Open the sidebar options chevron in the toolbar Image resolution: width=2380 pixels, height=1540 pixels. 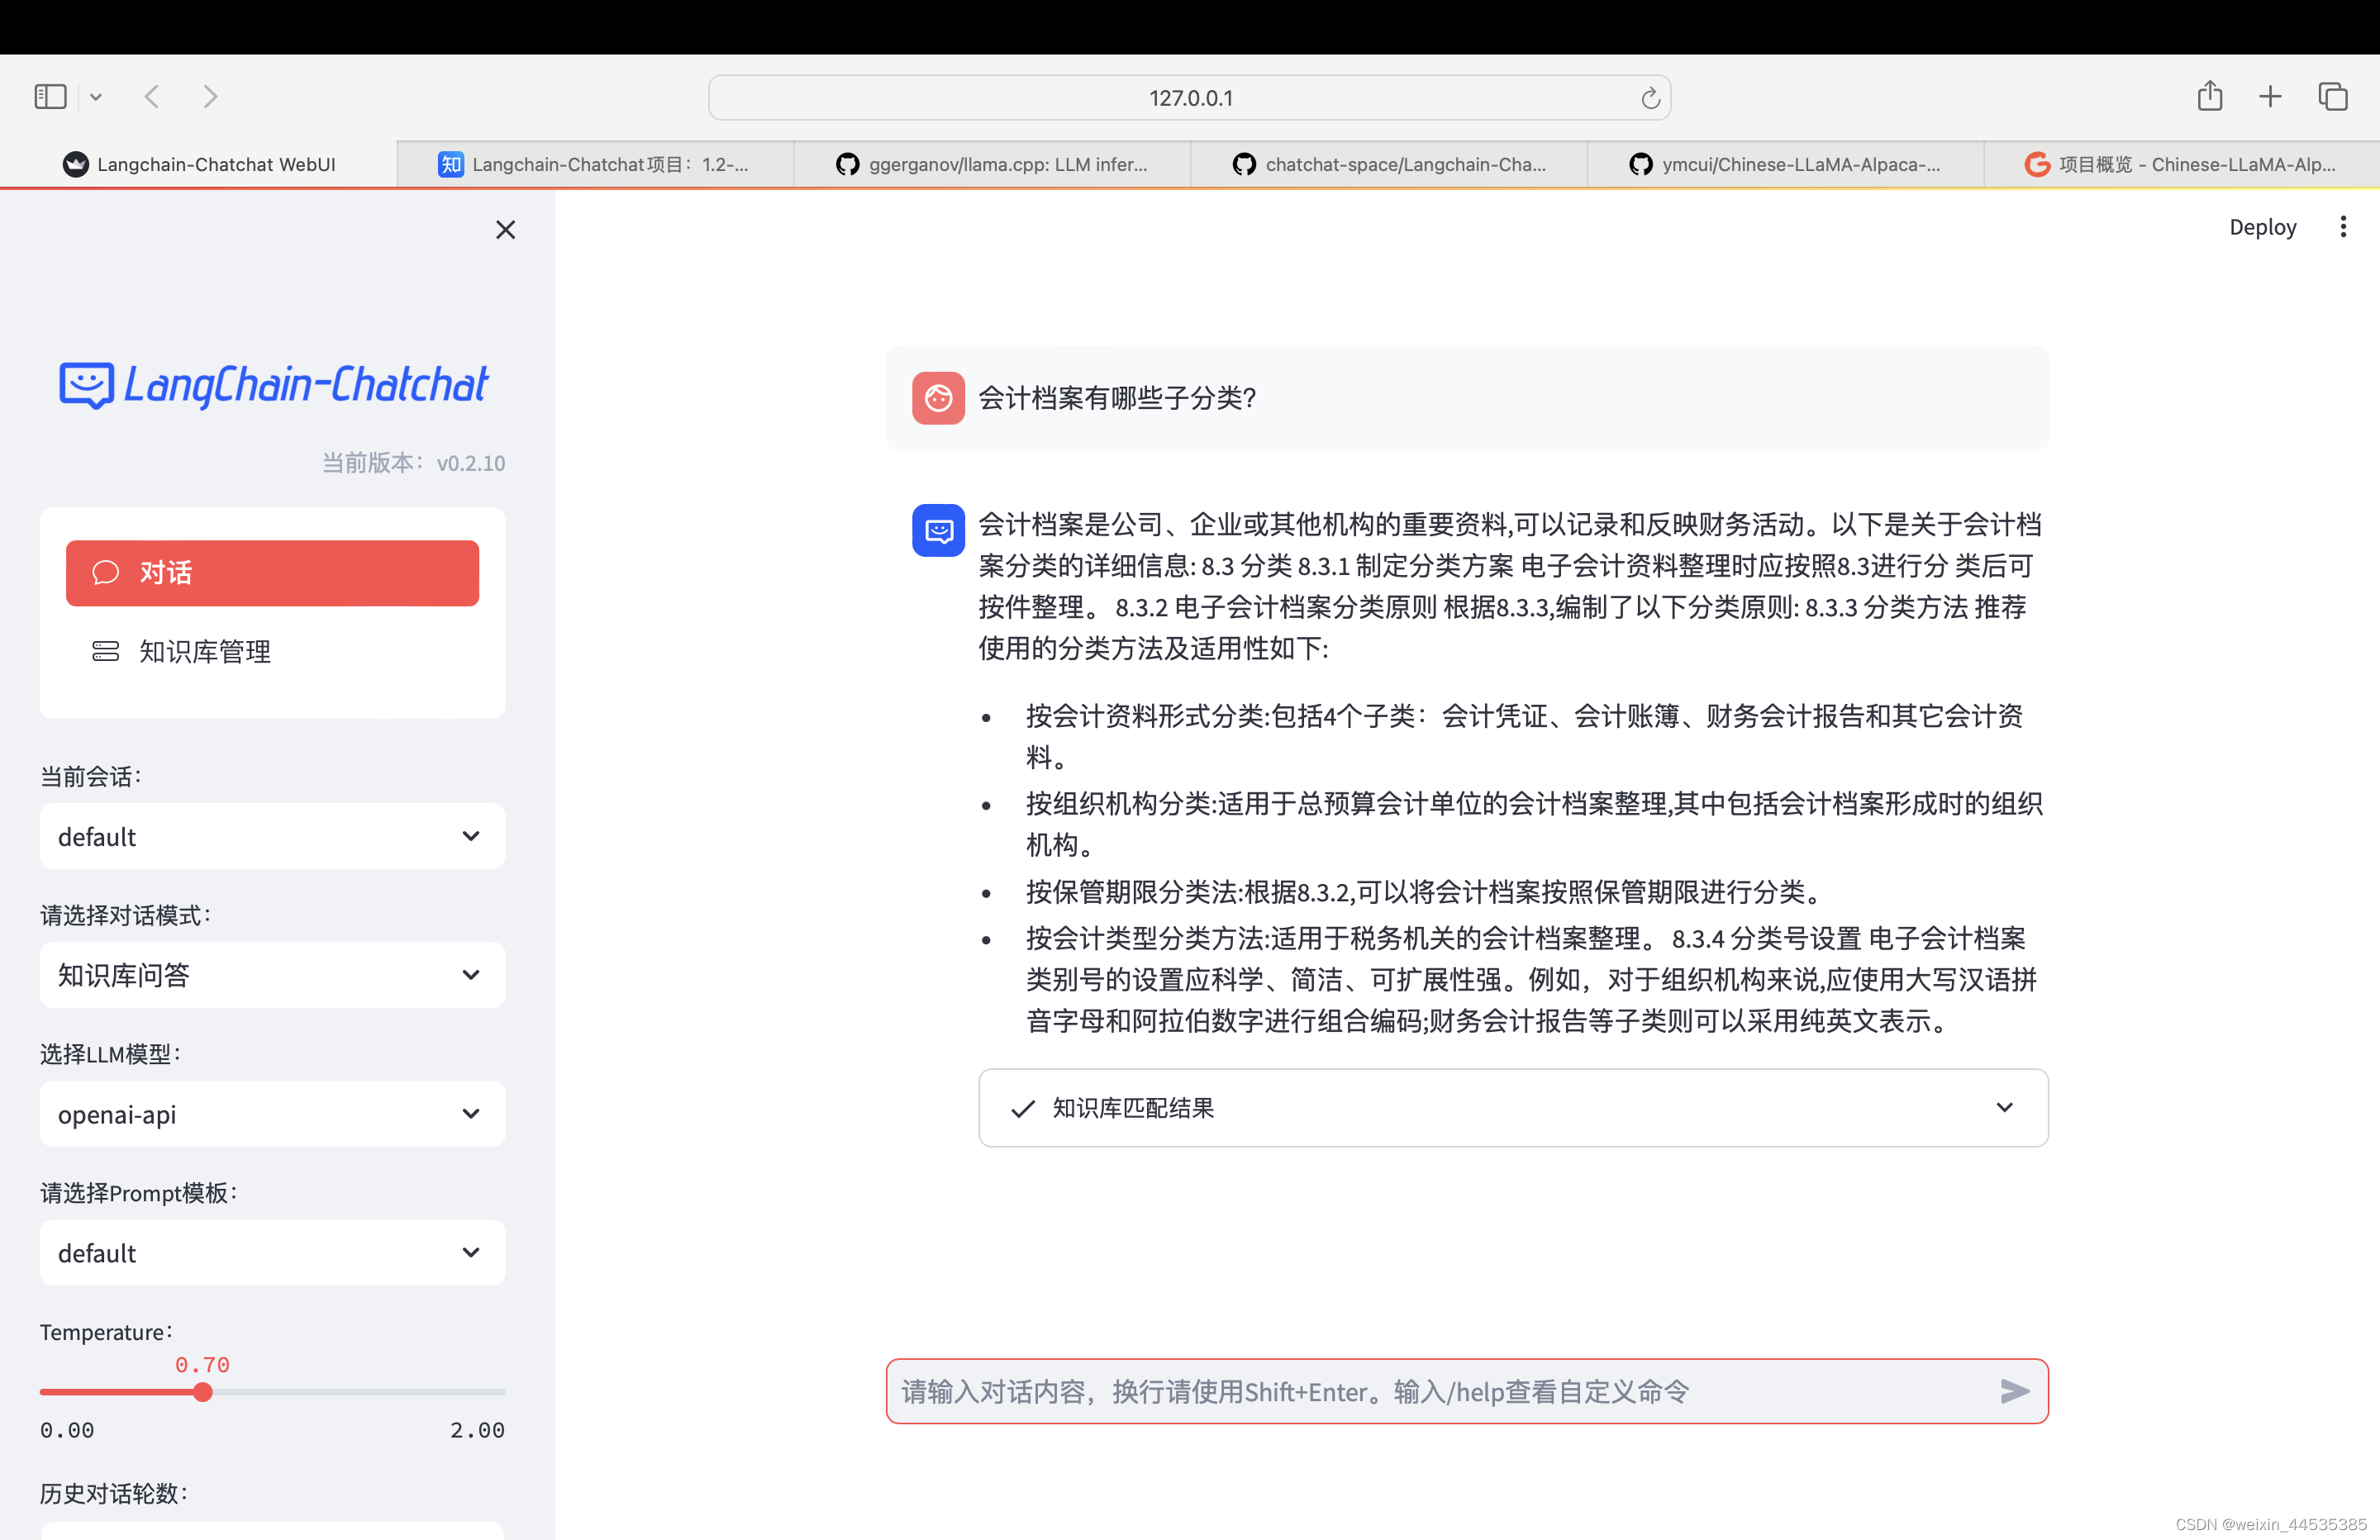click(x=96, y=97)
